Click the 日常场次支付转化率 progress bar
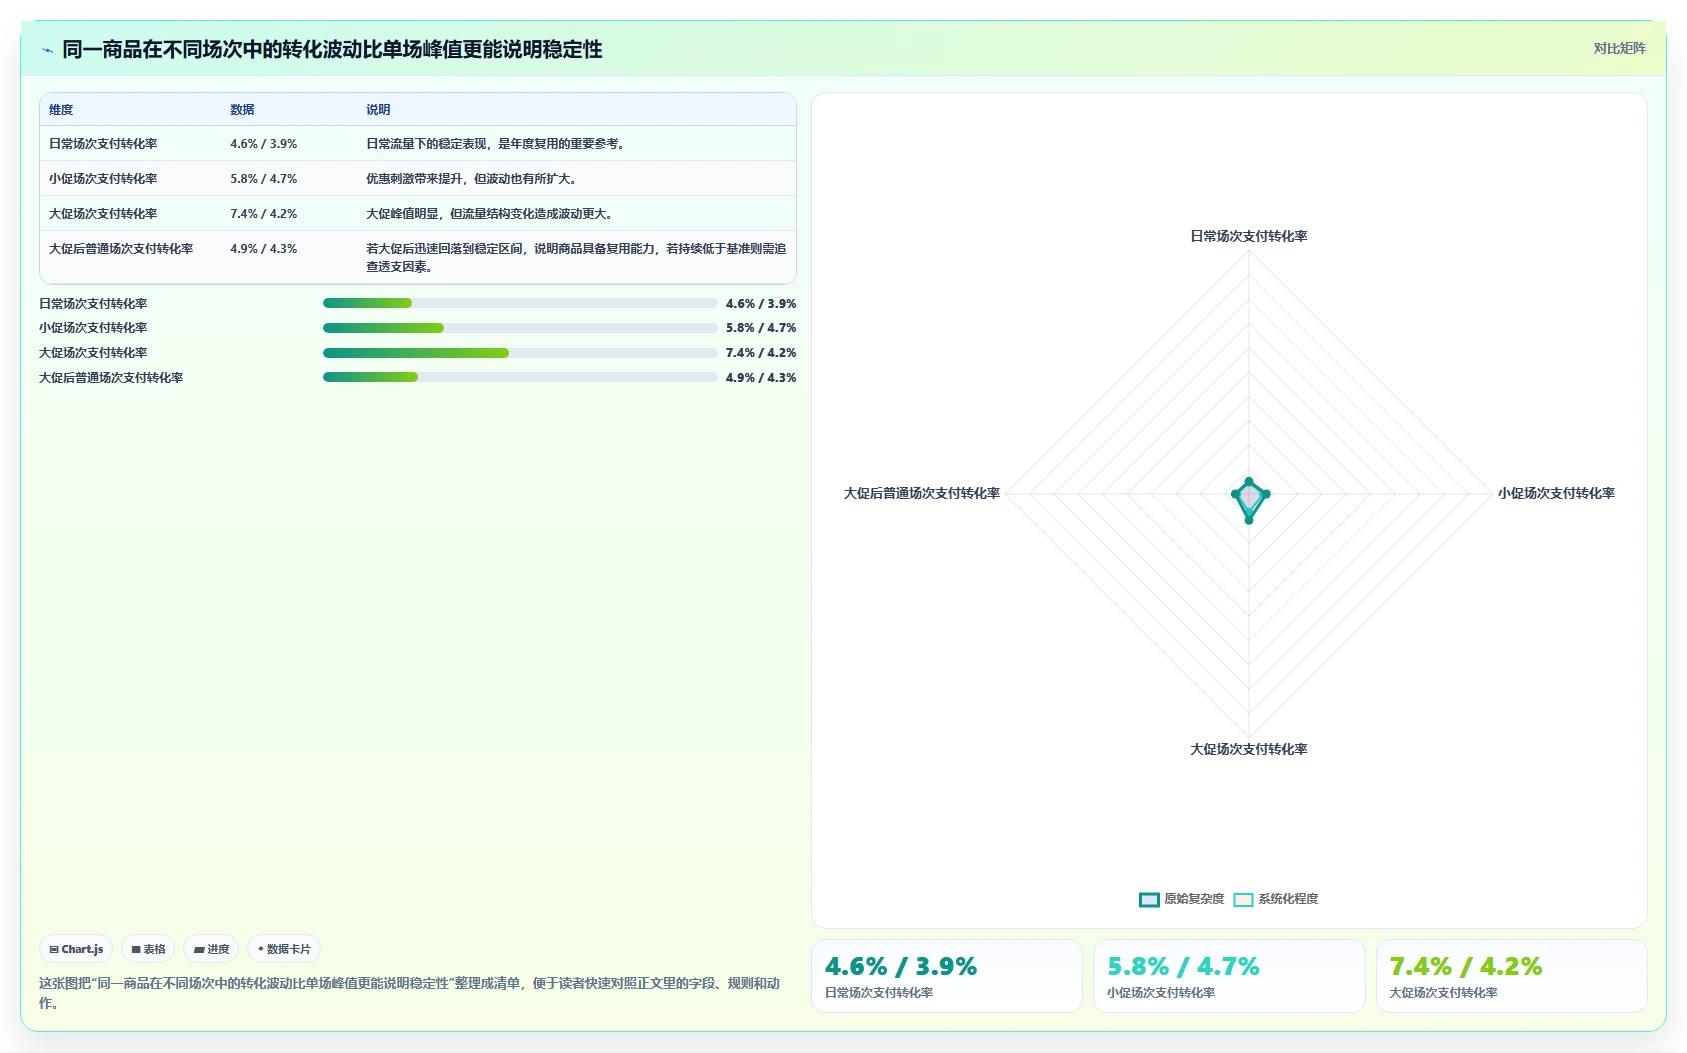 pos(520,303)
